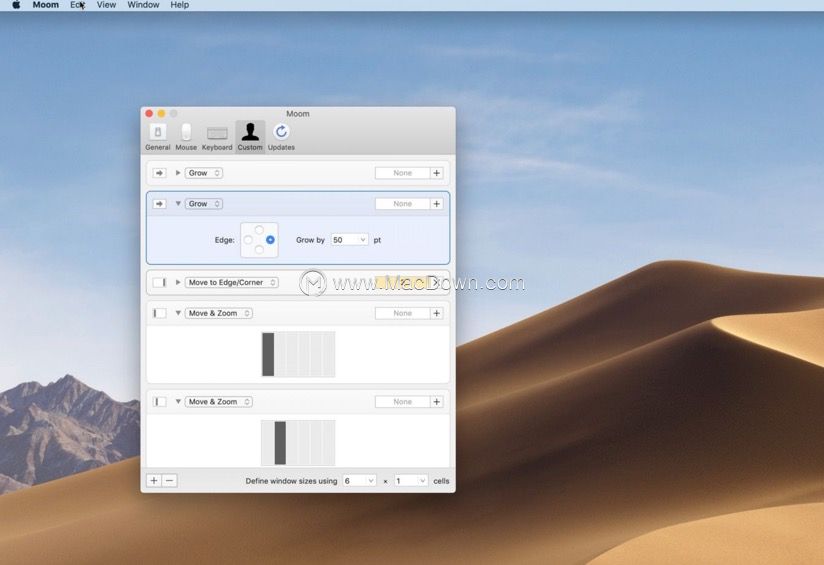Open the Keyboard preferences pane

[217, 137]
